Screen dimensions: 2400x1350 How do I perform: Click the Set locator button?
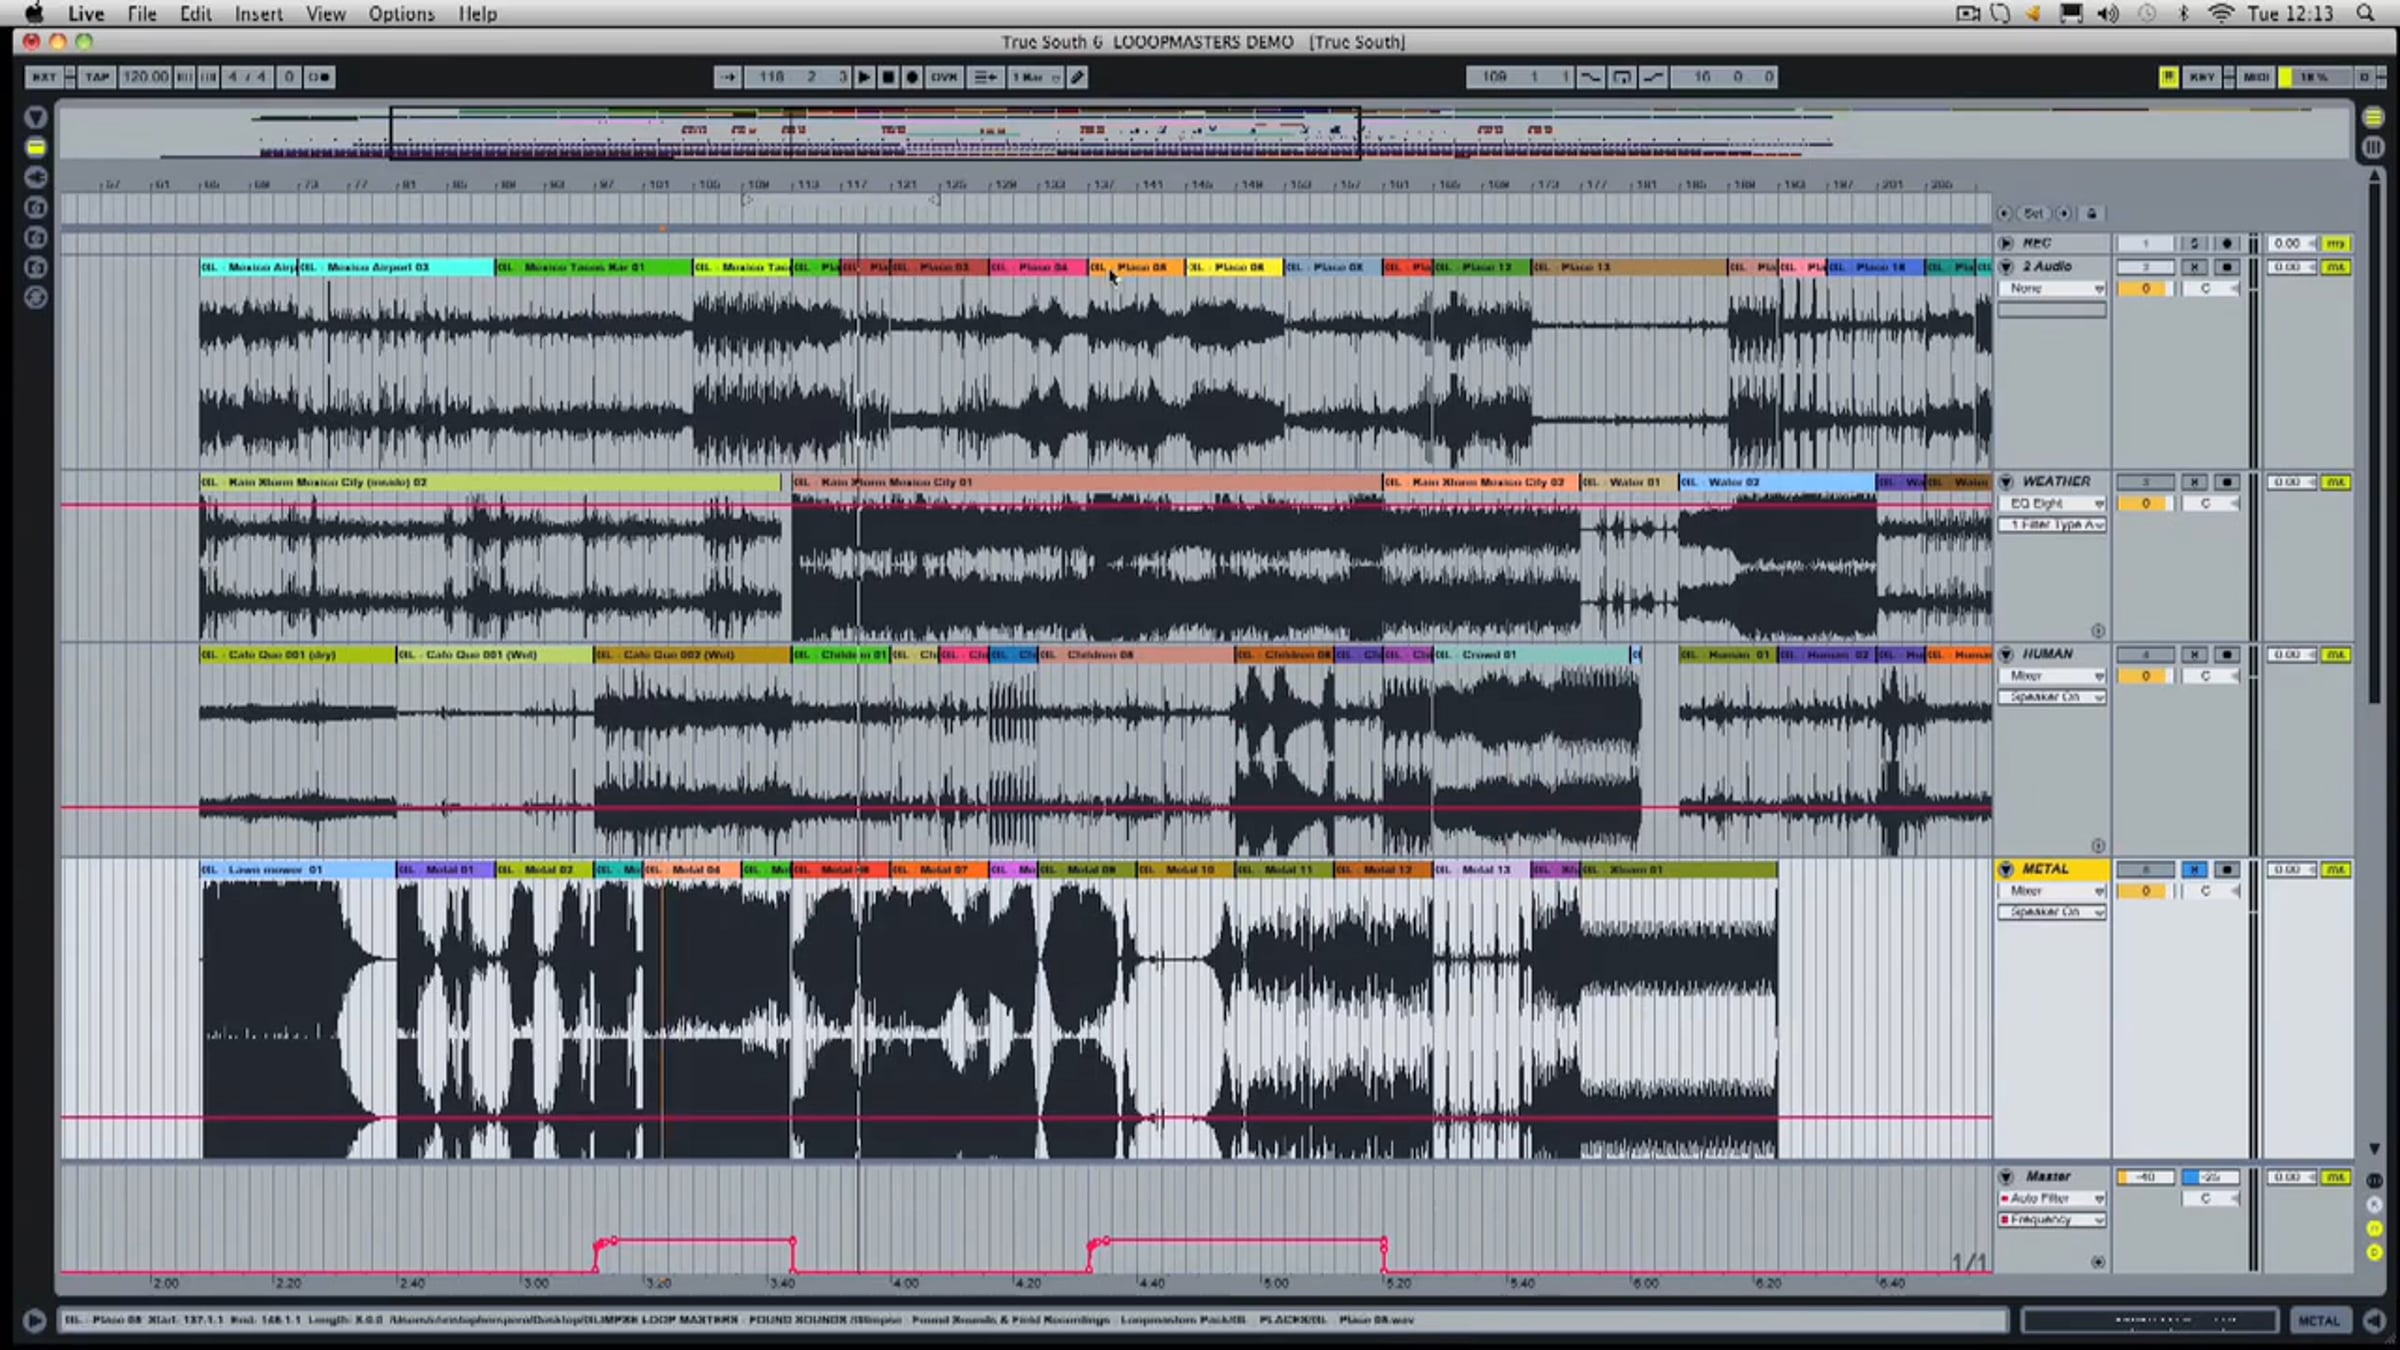pos(2034,214)
